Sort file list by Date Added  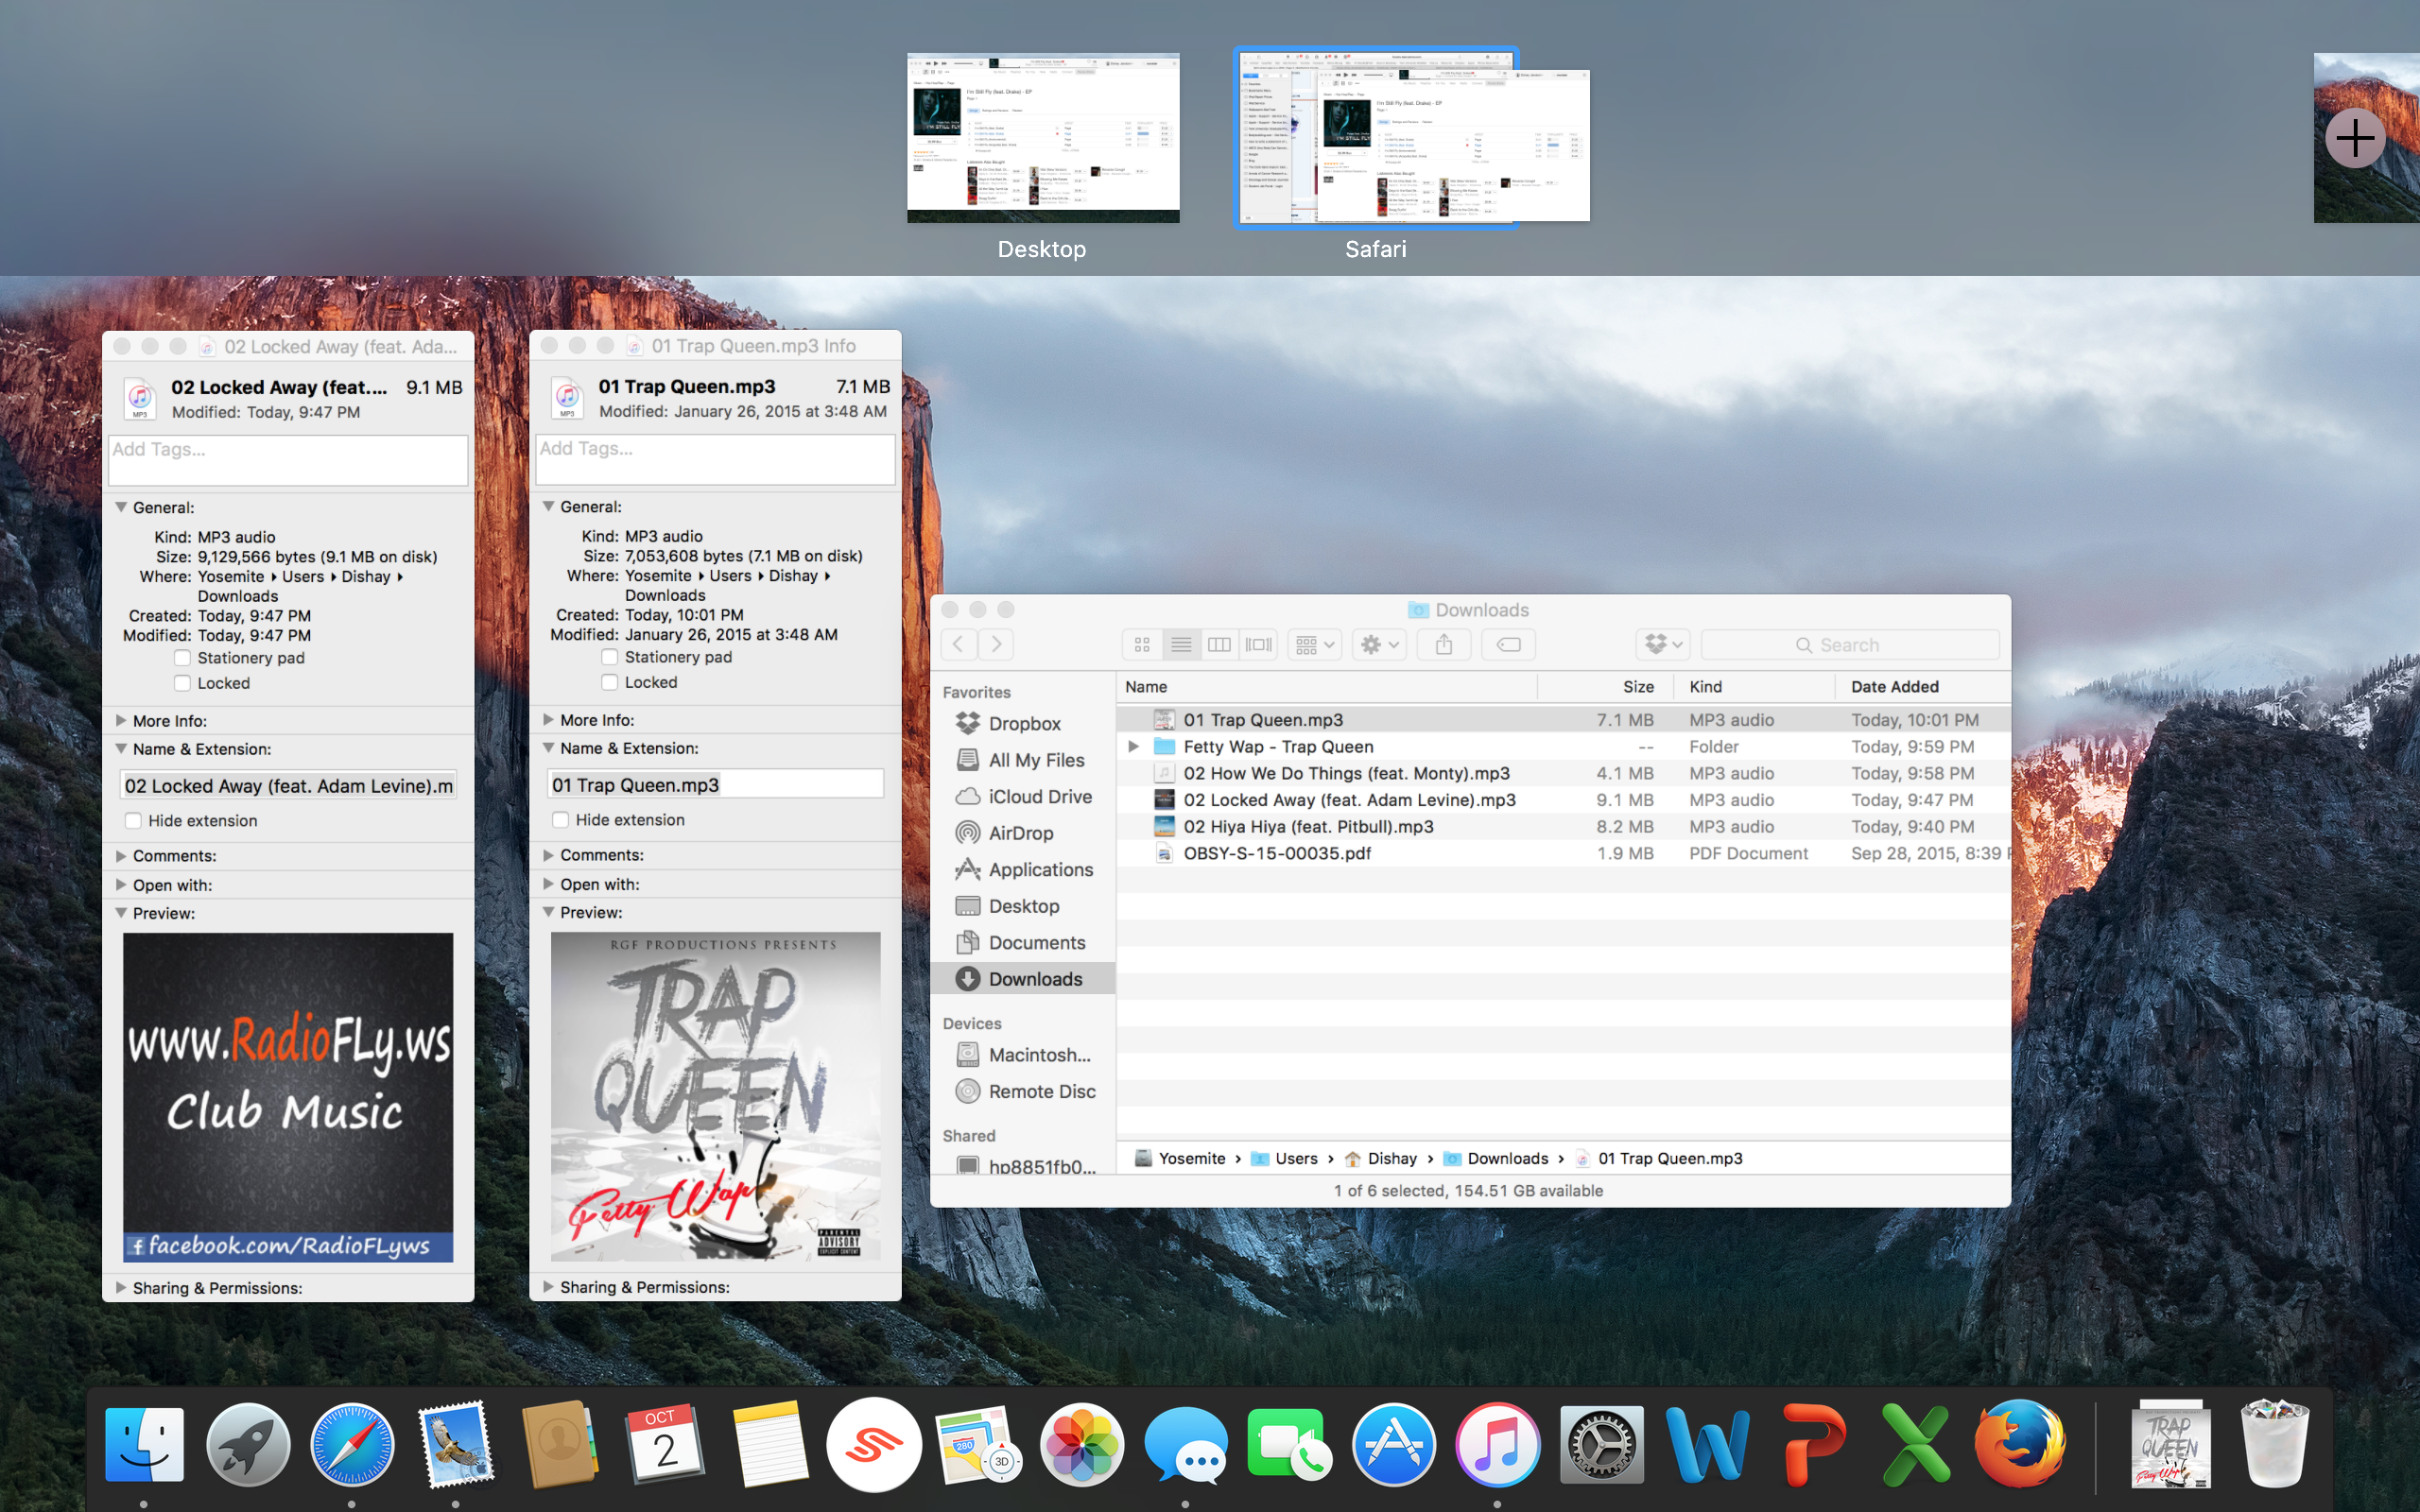pos(1922,687)
